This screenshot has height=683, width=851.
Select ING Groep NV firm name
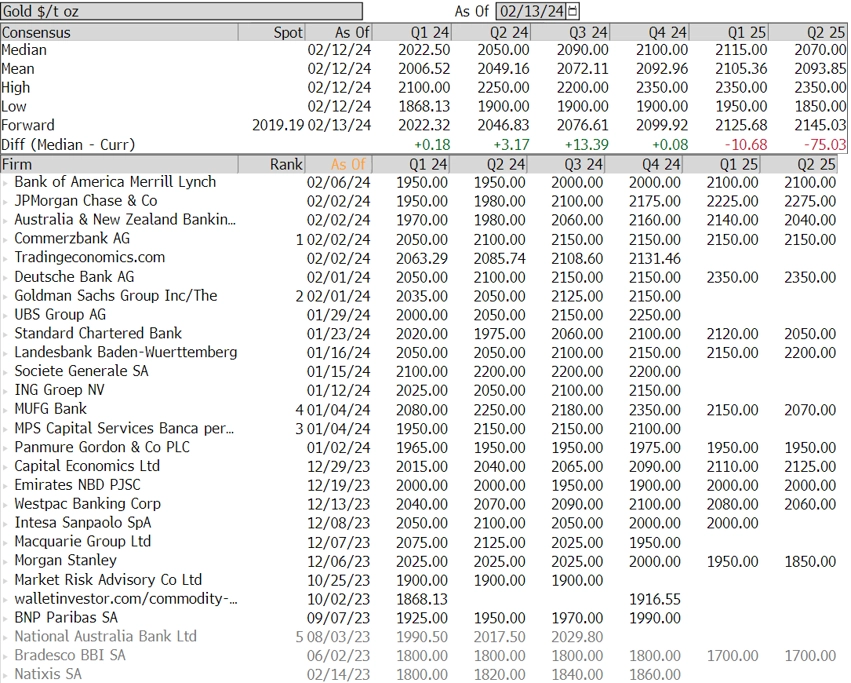tap(59, 390)
